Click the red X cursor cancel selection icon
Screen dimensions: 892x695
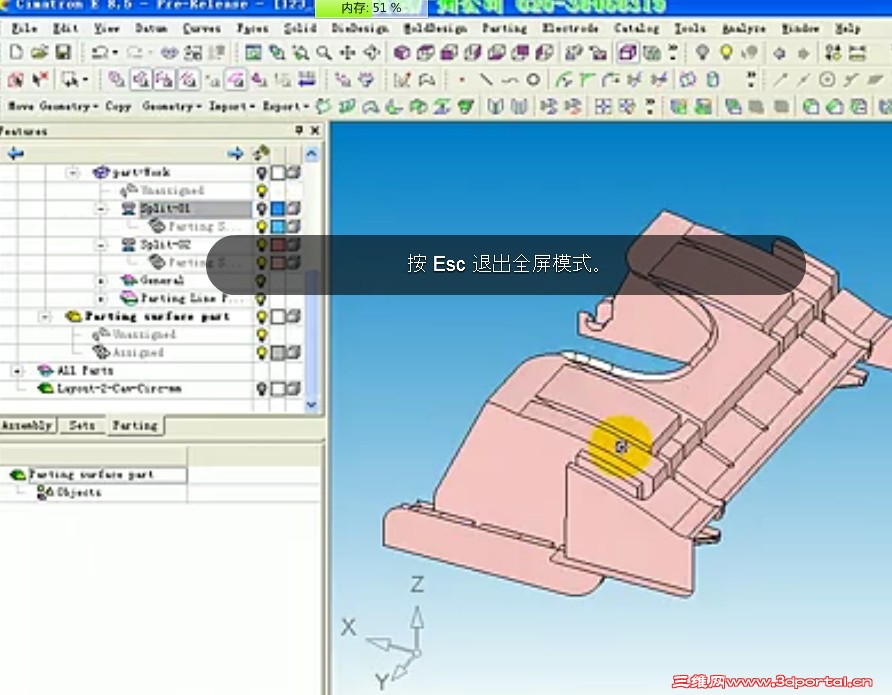point(40,79)
